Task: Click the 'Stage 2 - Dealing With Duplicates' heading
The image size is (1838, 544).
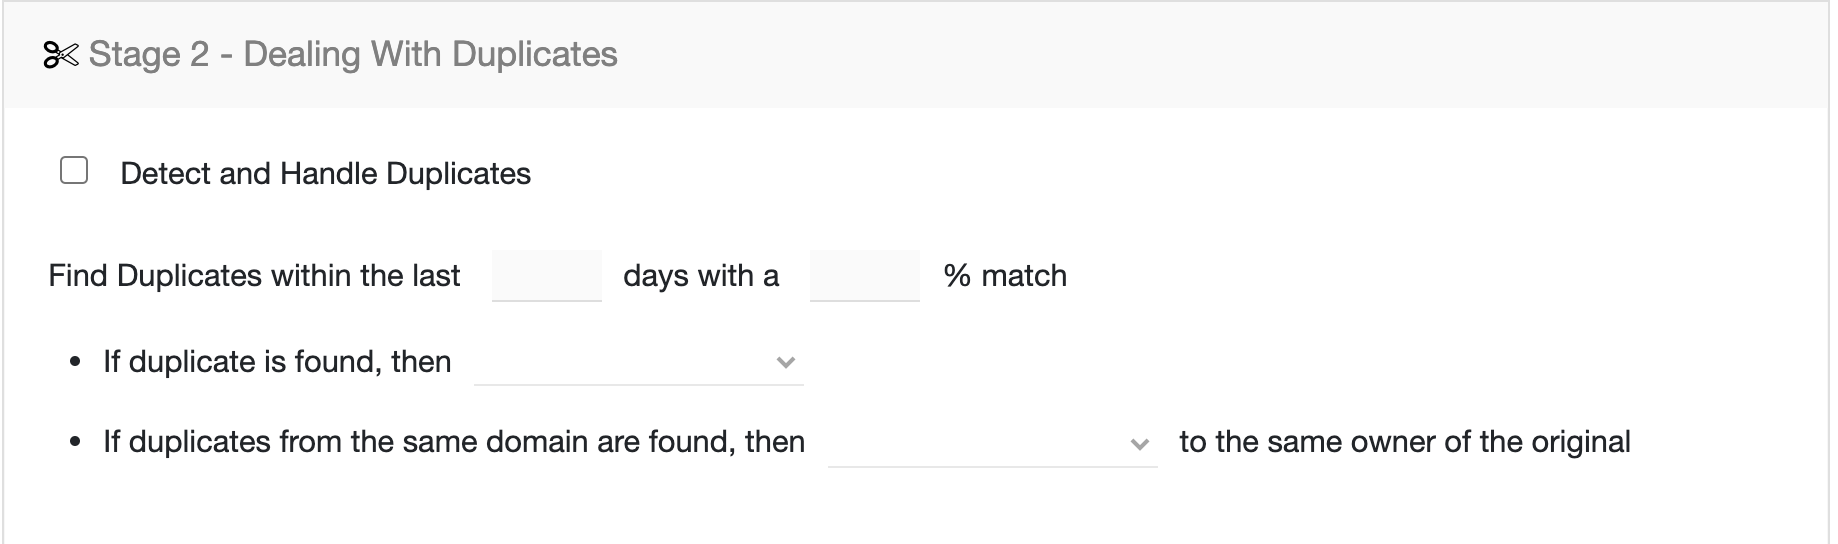Action: tap(353, 54)
